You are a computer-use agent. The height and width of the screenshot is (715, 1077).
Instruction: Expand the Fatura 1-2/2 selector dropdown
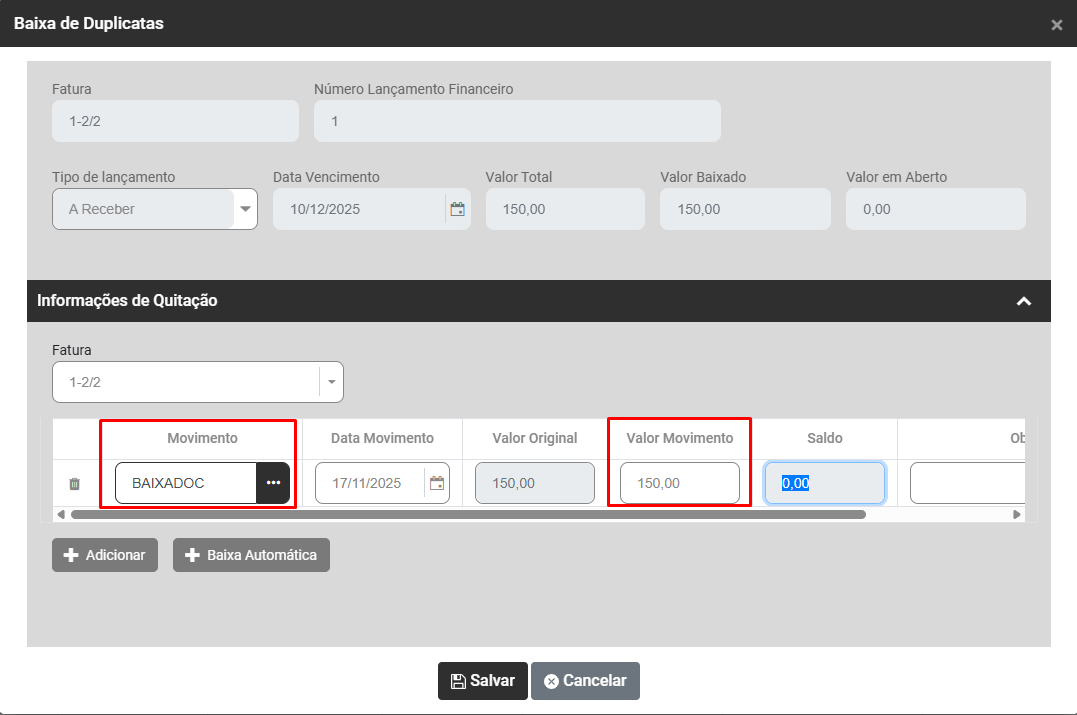click(331, 382)
